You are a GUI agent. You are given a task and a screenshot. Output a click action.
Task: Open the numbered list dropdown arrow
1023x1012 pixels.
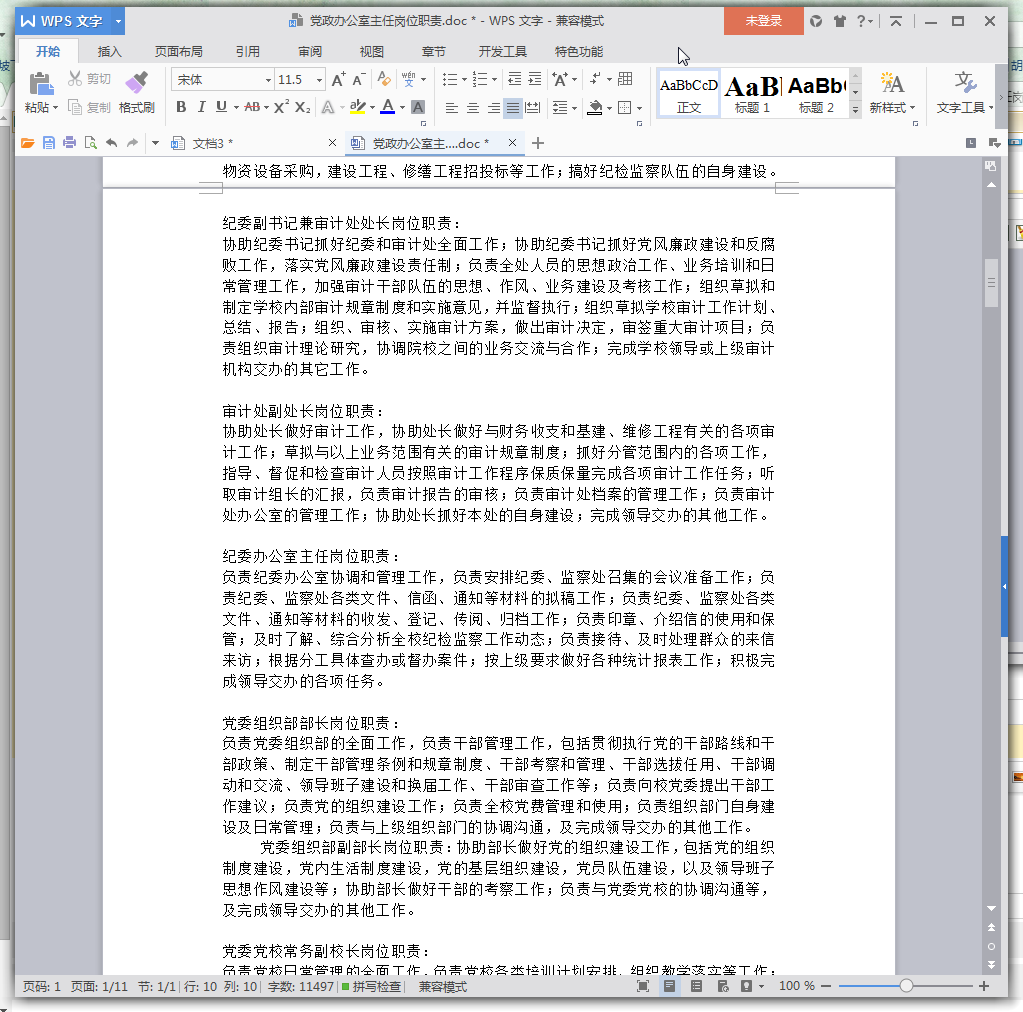click(494, 80)
